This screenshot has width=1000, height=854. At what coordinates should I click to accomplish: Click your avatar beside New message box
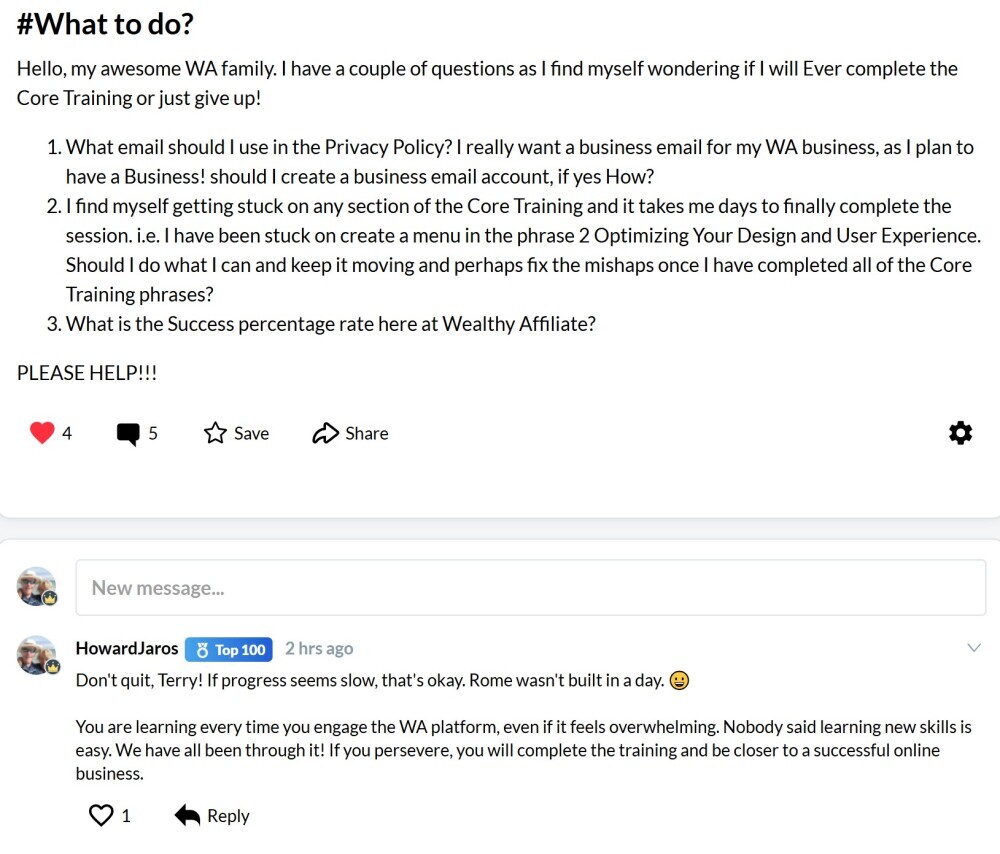[x=37, y=587]
